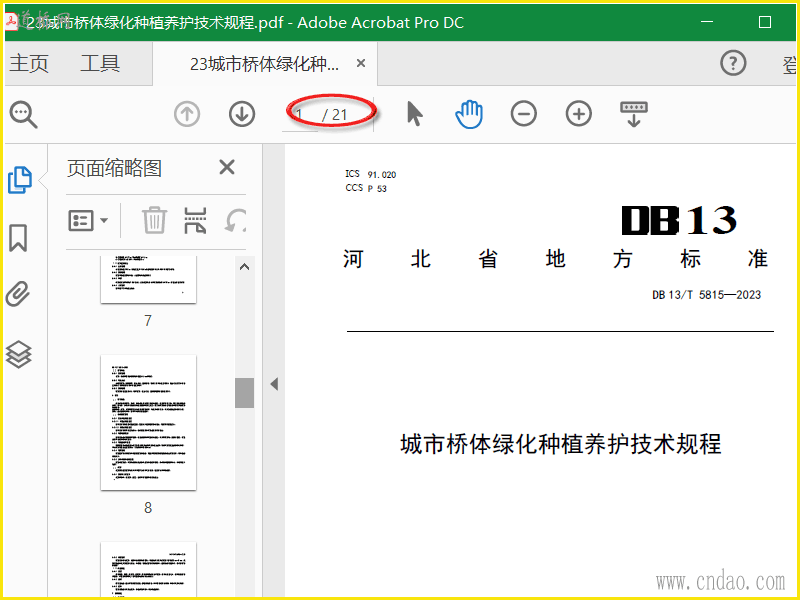This screenshot has width=800, height=600.
Task: Go to next page with down arrow
Action: tap(242, 114)
